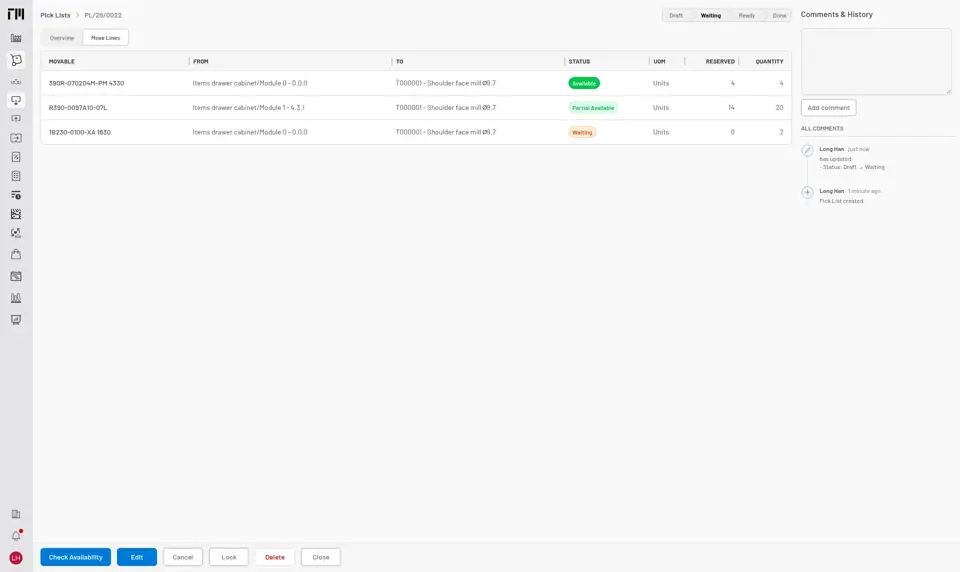
Task: Click the TO column header
Action: click(x=399, y=61)
